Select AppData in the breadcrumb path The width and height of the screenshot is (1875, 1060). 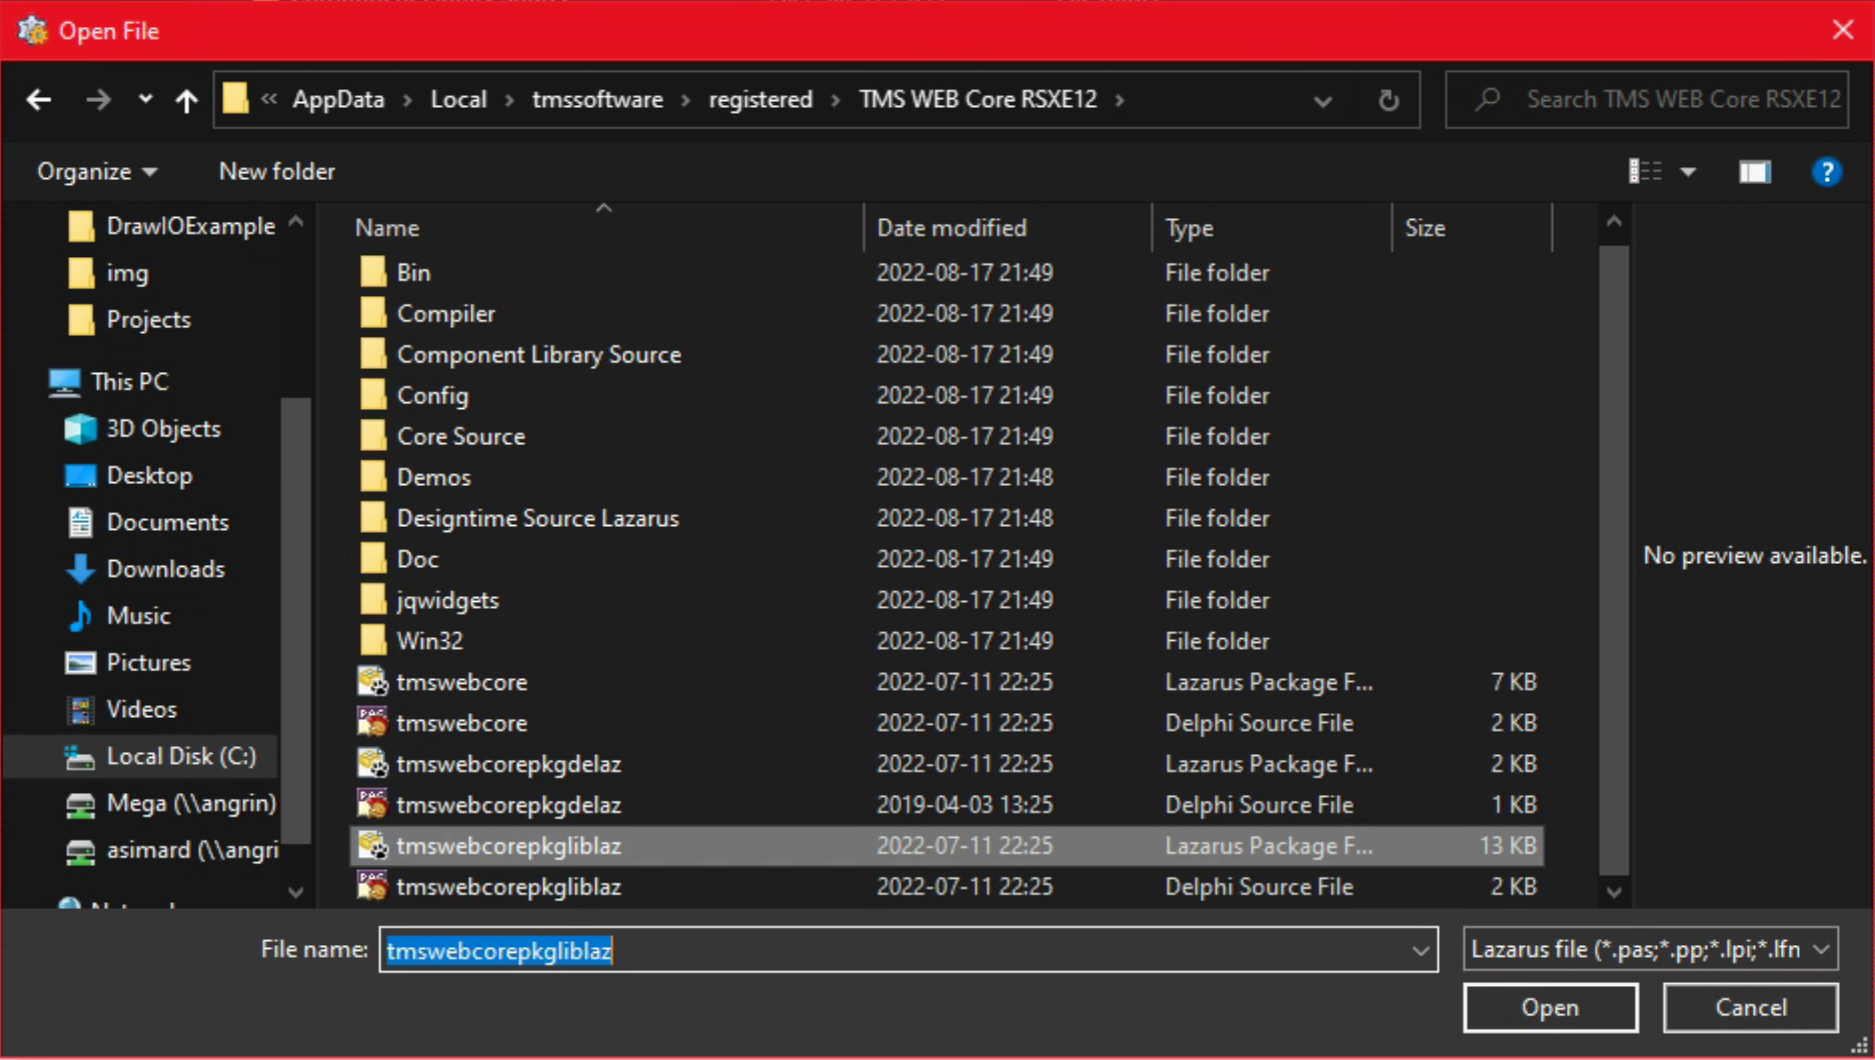pyautogui.click(x=338, y=99)
